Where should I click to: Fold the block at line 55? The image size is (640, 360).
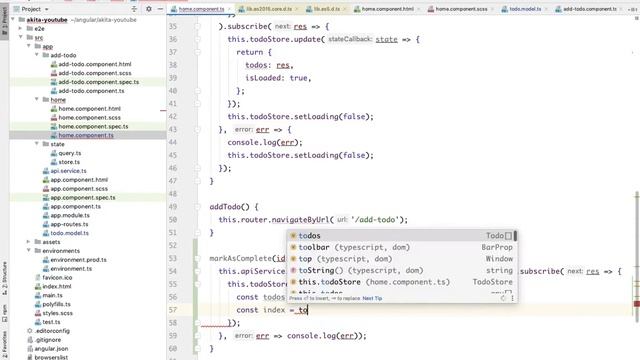click(x=198, y=284)
